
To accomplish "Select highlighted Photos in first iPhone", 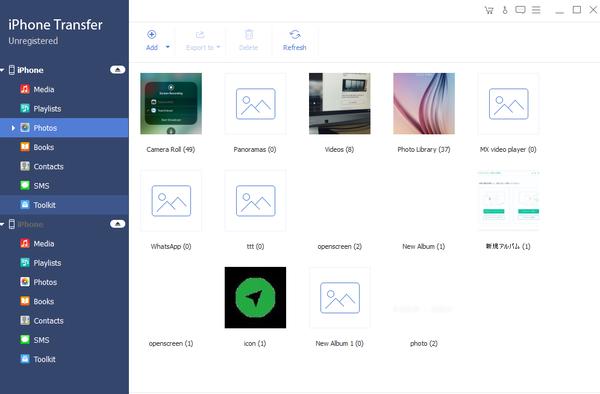I will coord(64,128).
